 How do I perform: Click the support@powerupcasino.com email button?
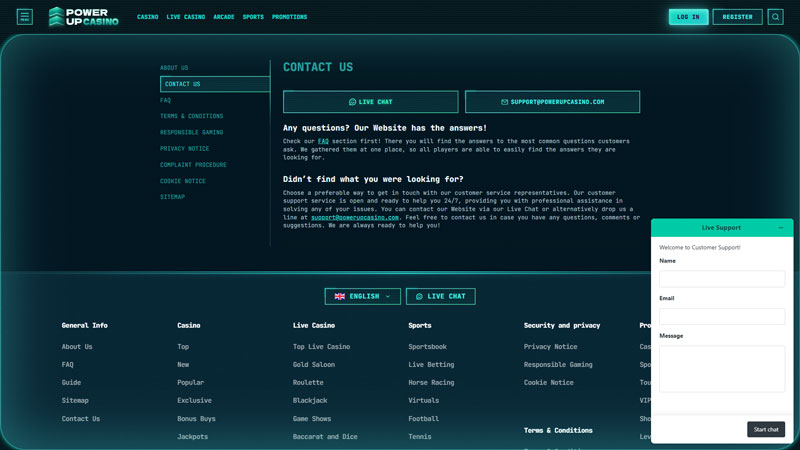[553, 102]
